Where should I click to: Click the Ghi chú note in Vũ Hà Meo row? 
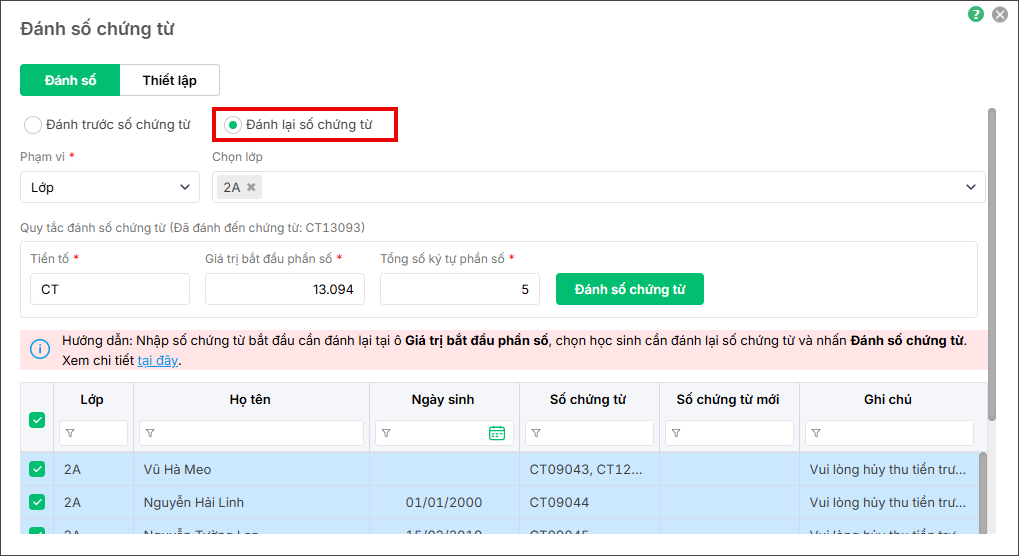(x=888, y=469)
